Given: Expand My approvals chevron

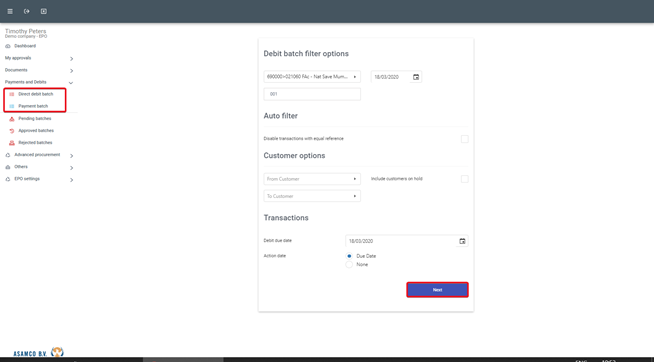Looking at the screenshot, I should 71,59.
